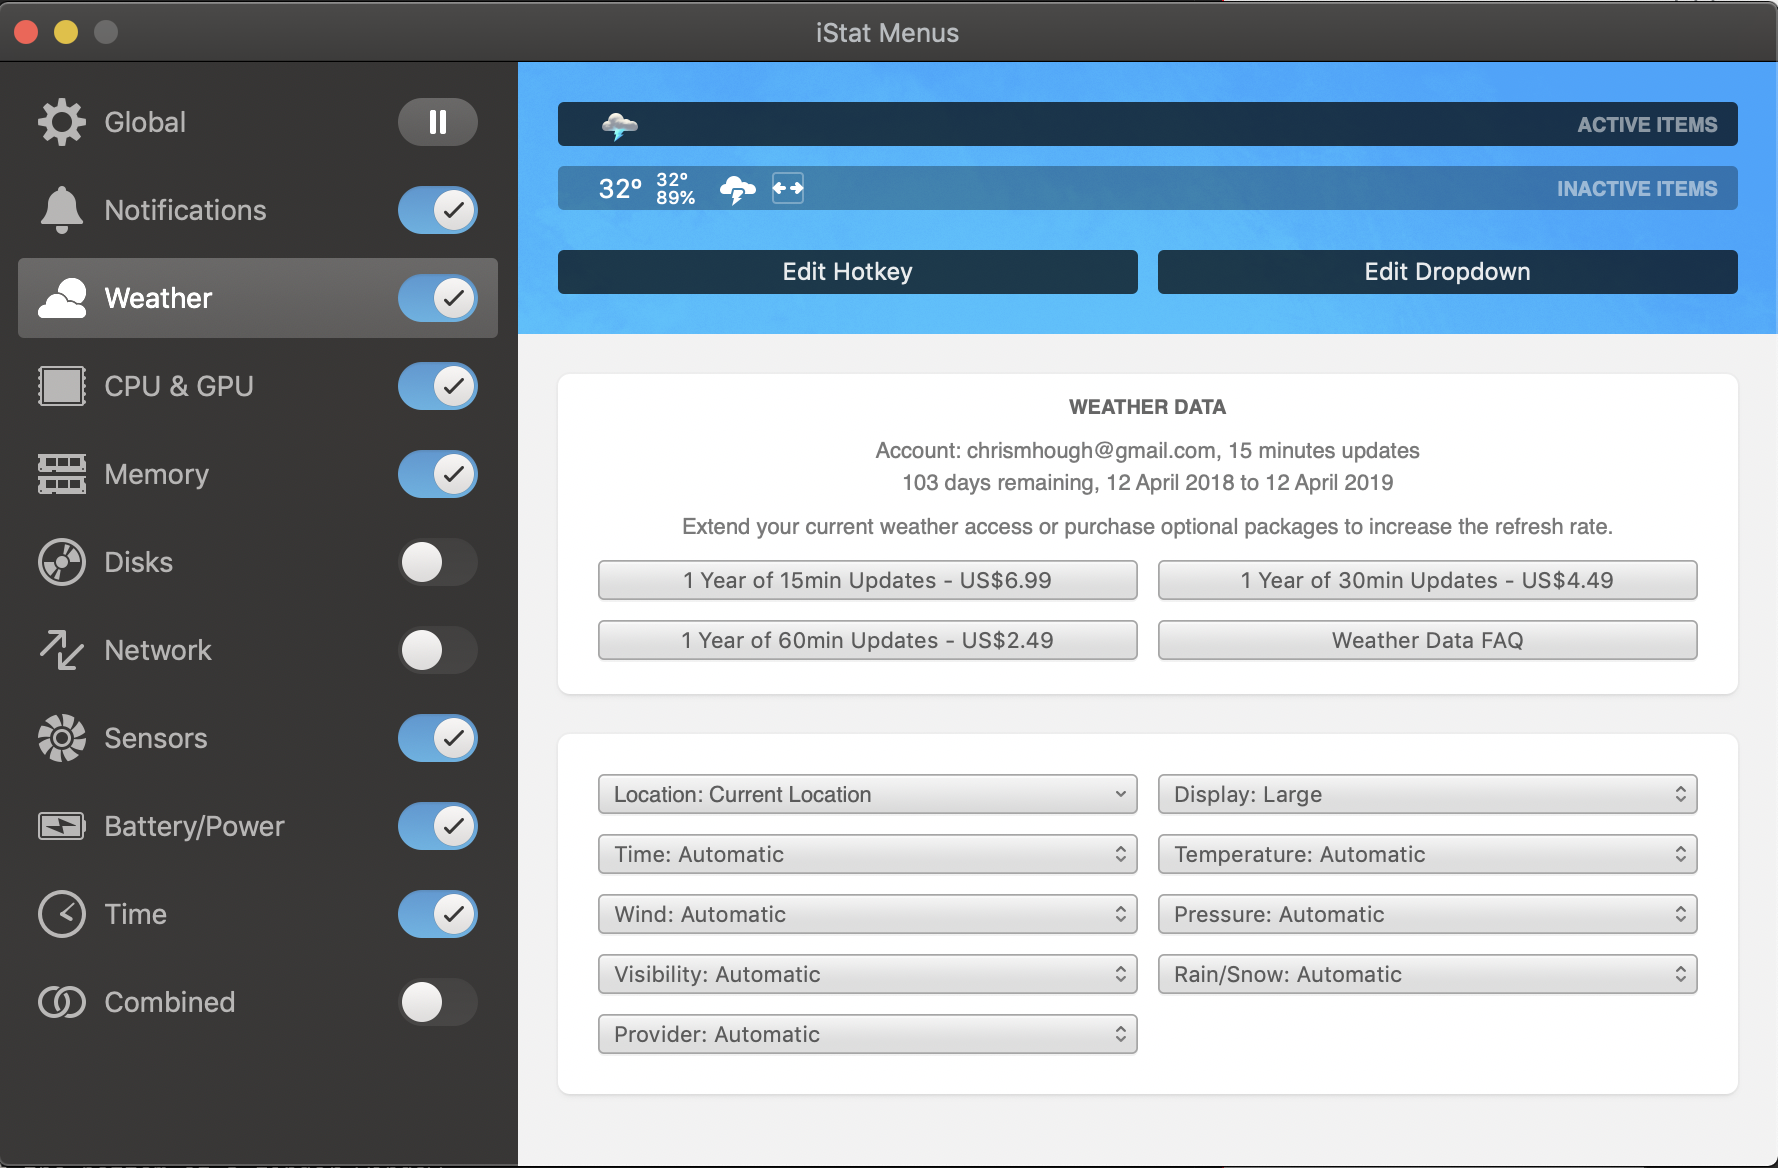This screenshot has height=1168, width=1778.
Task: Click the WEATHER DATA heading
Action: 1148,407
